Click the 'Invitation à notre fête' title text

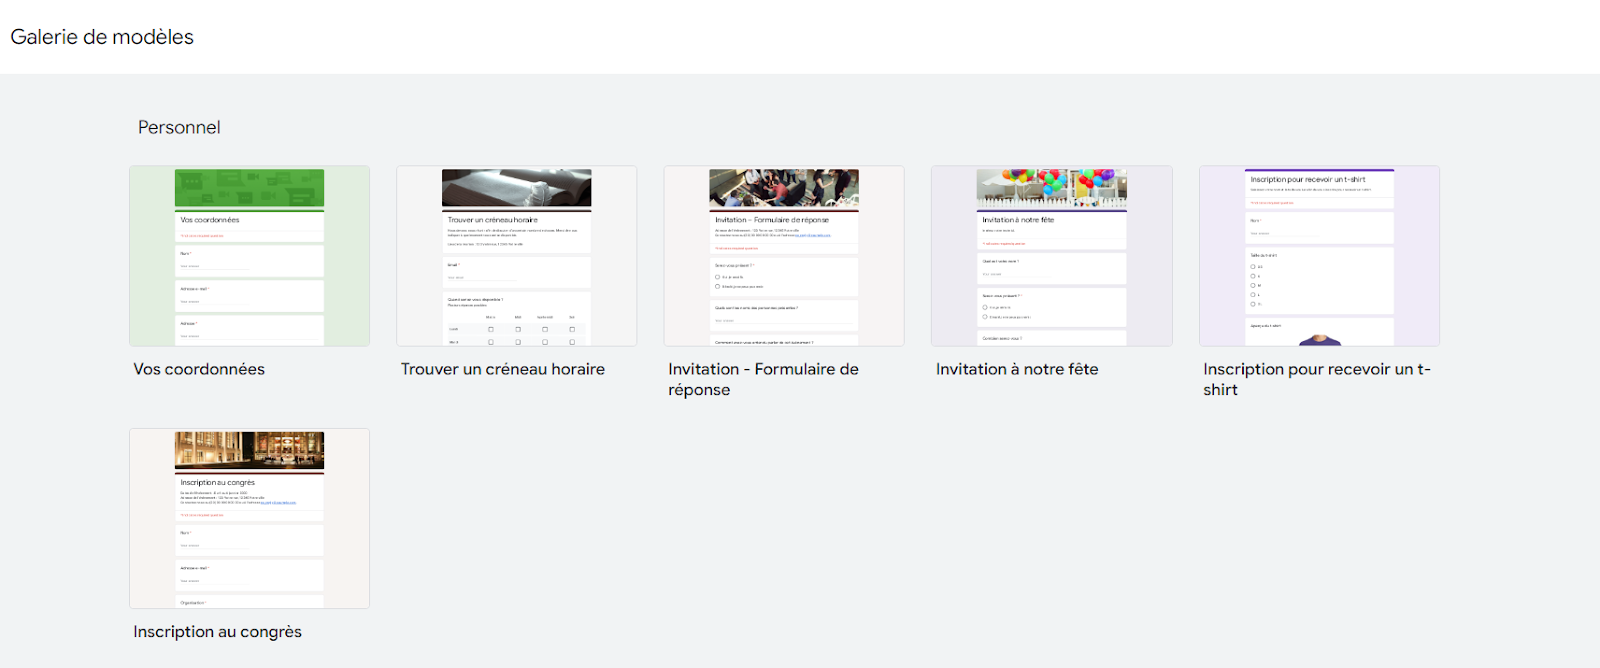point(1017,369)
